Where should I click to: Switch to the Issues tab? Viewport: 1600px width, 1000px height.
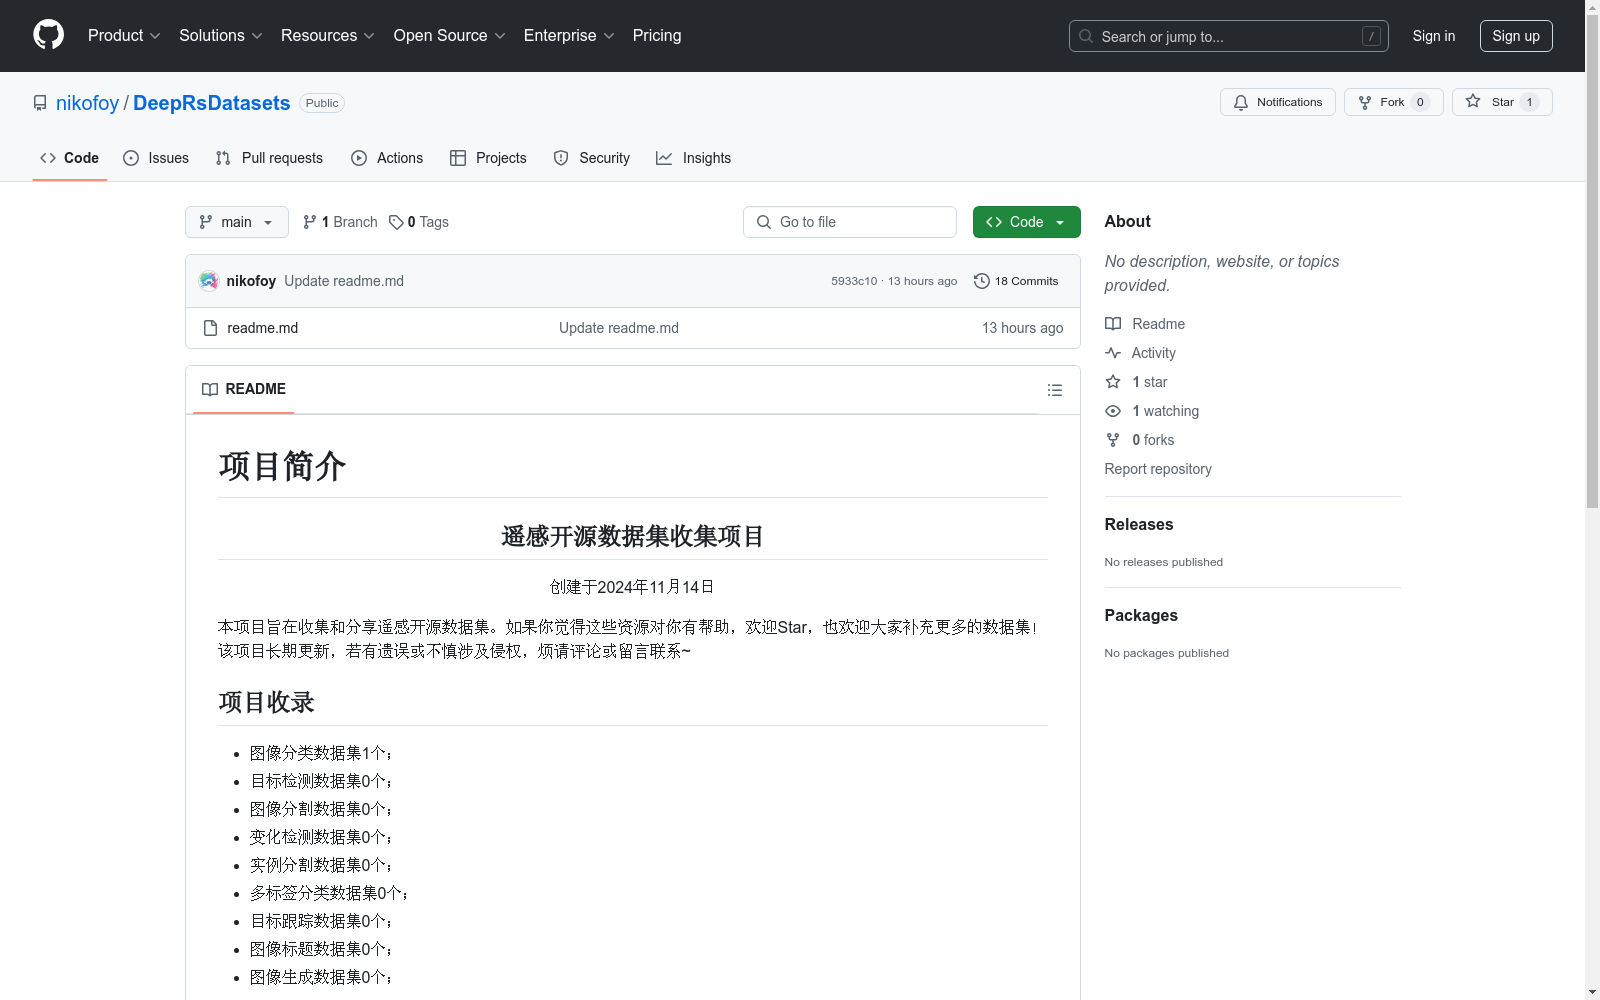coord(156,158)
